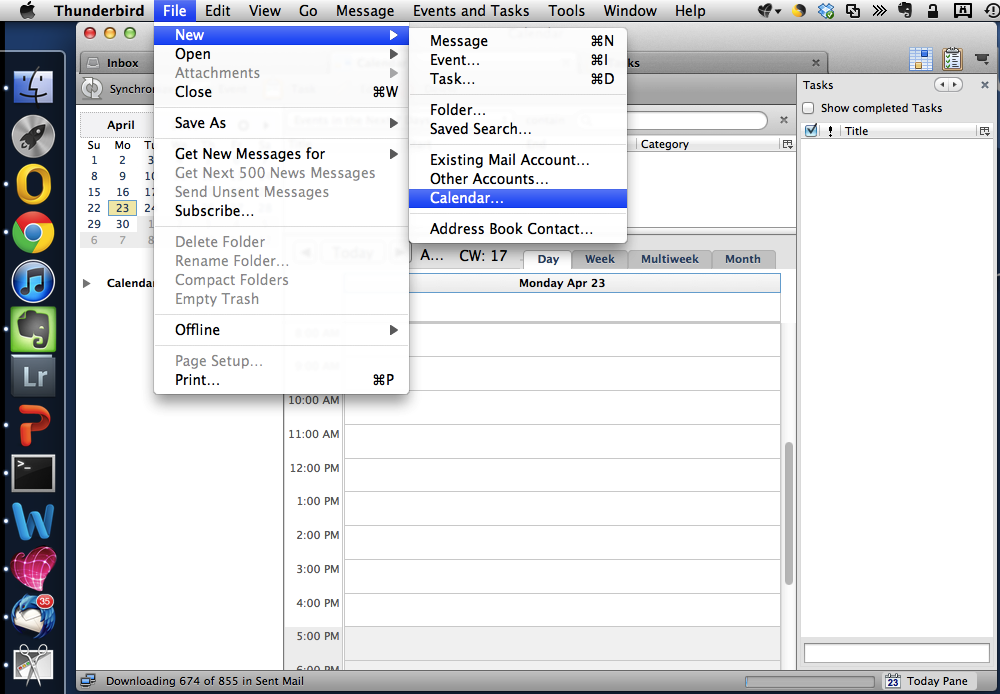Click the Synchronize circular arrows icon

(92, 89)
